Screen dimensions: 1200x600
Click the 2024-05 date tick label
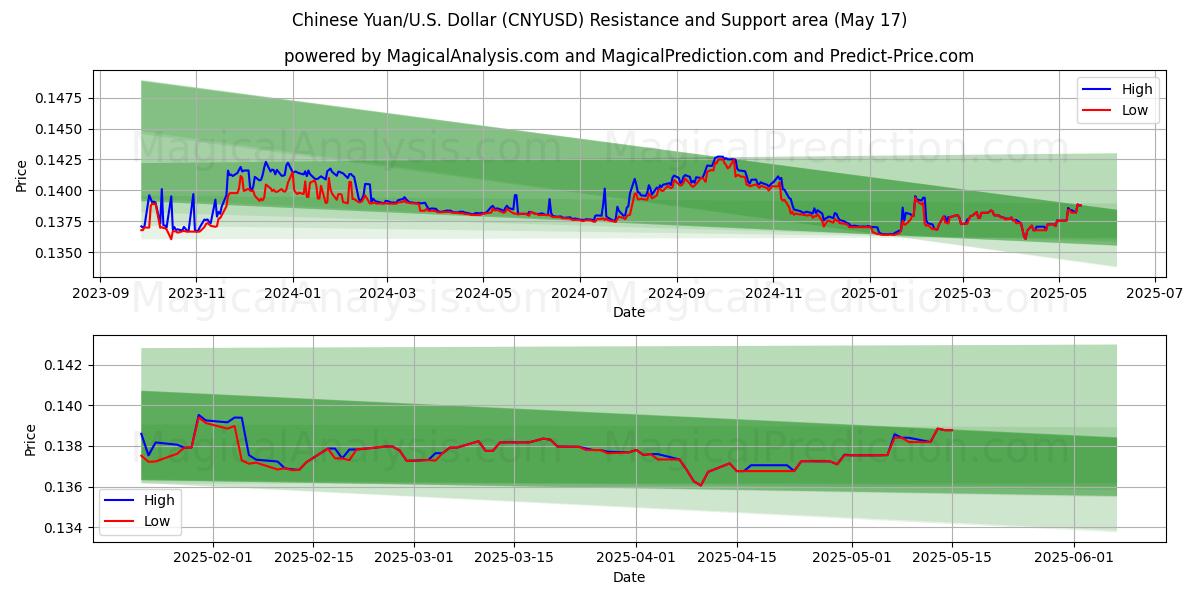click(483, 294)
